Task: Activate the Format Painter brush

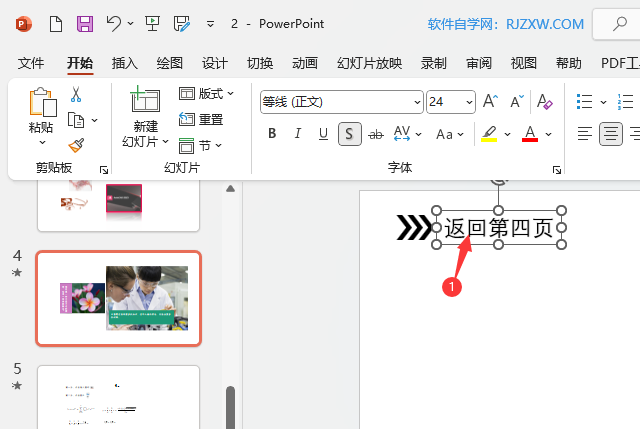Action: click(76, 145)
